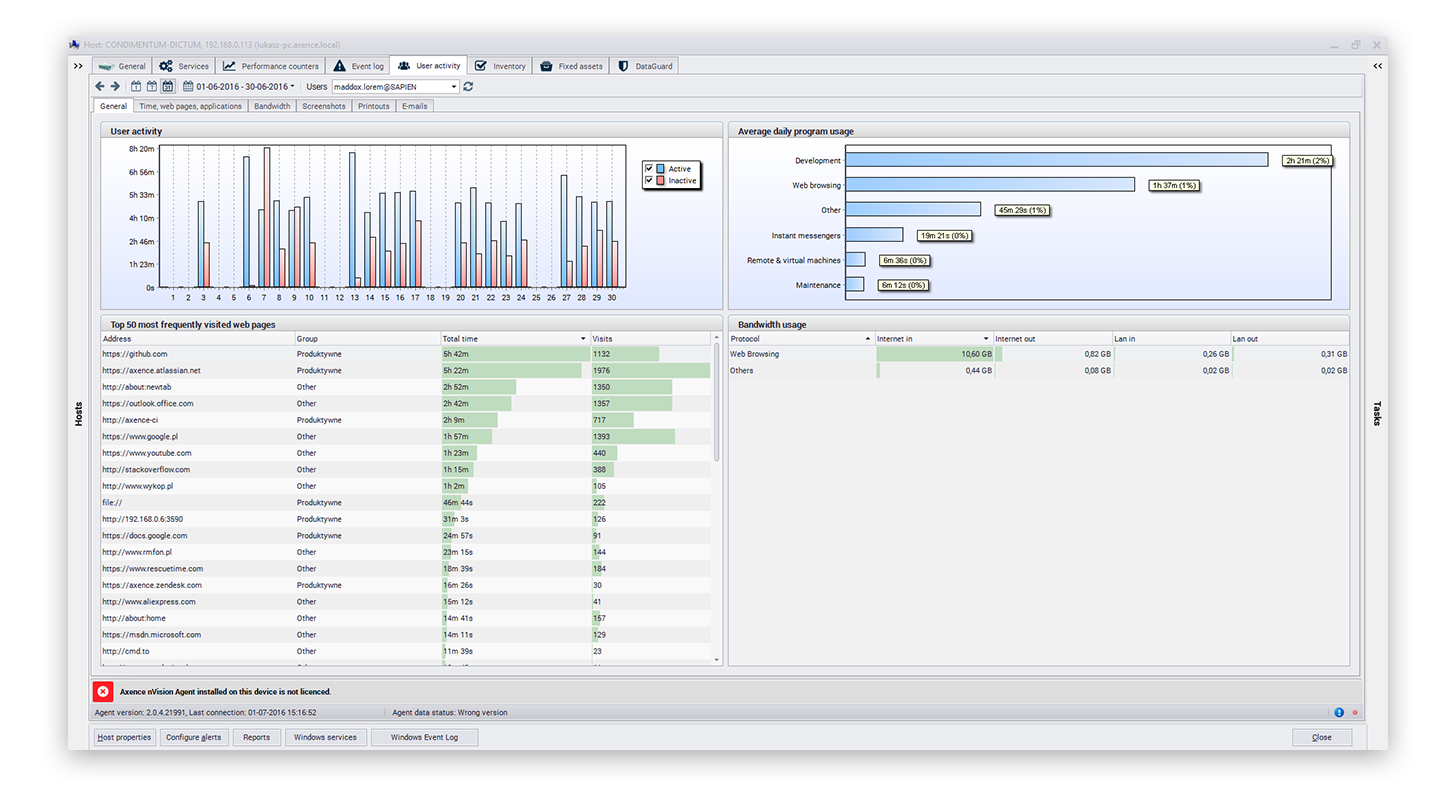
Task: Select the day view calendar icon
Action: tap(136, 86)
